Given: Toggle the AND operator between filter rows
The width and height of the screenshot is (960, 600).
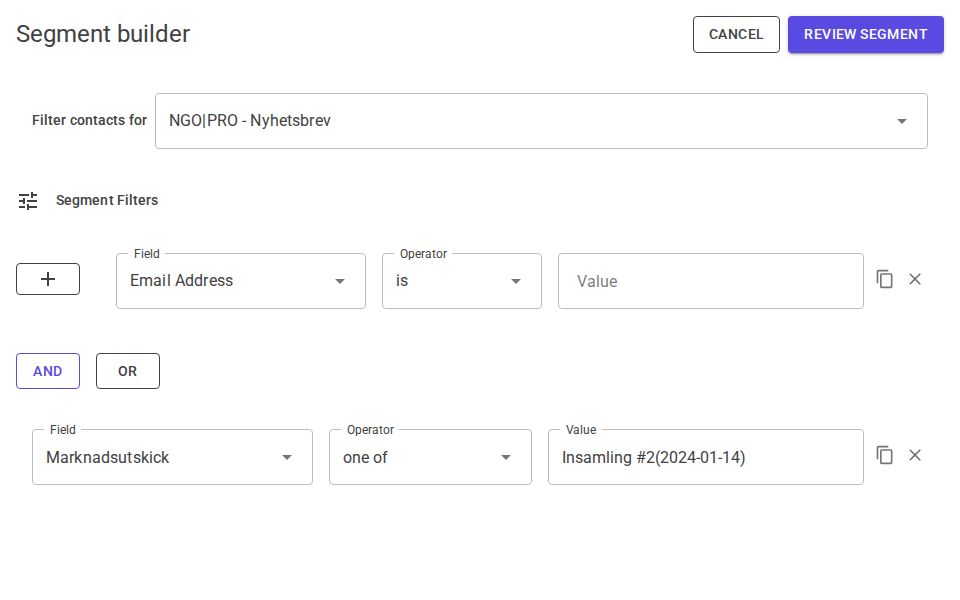Looking at the screenshot, I should (x=47, y=371).
